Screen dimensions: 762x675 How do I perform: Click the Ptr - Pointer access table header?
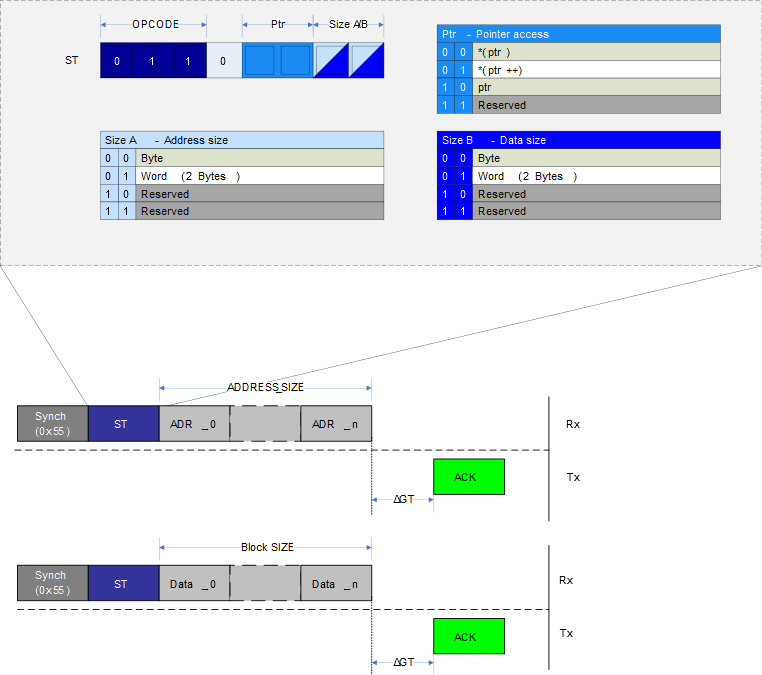pyautogui.click(x=580, y=34)
